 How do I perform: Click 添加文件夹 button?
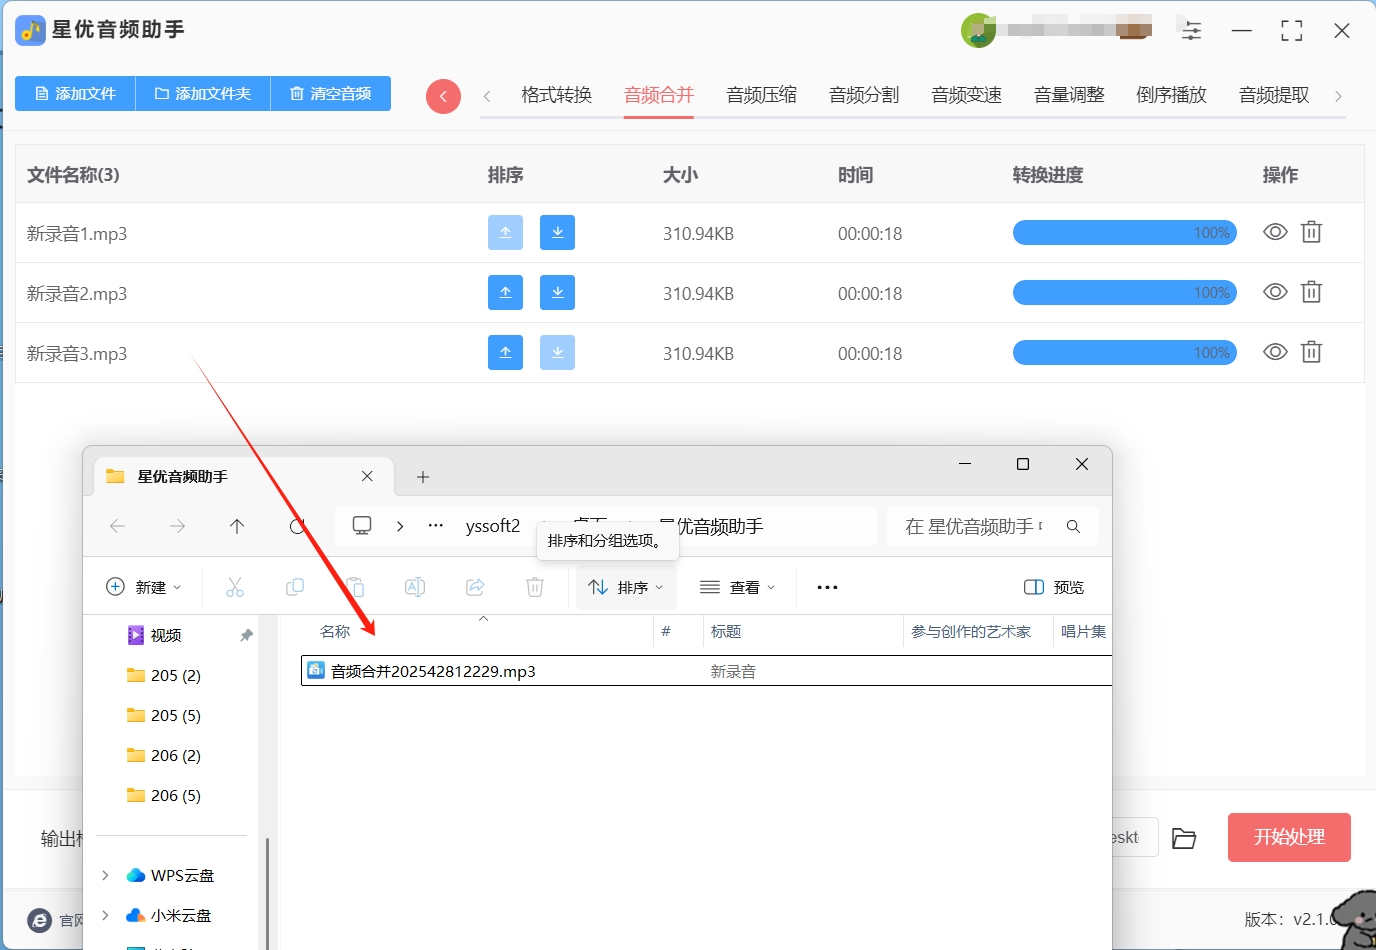coord(203,93)
